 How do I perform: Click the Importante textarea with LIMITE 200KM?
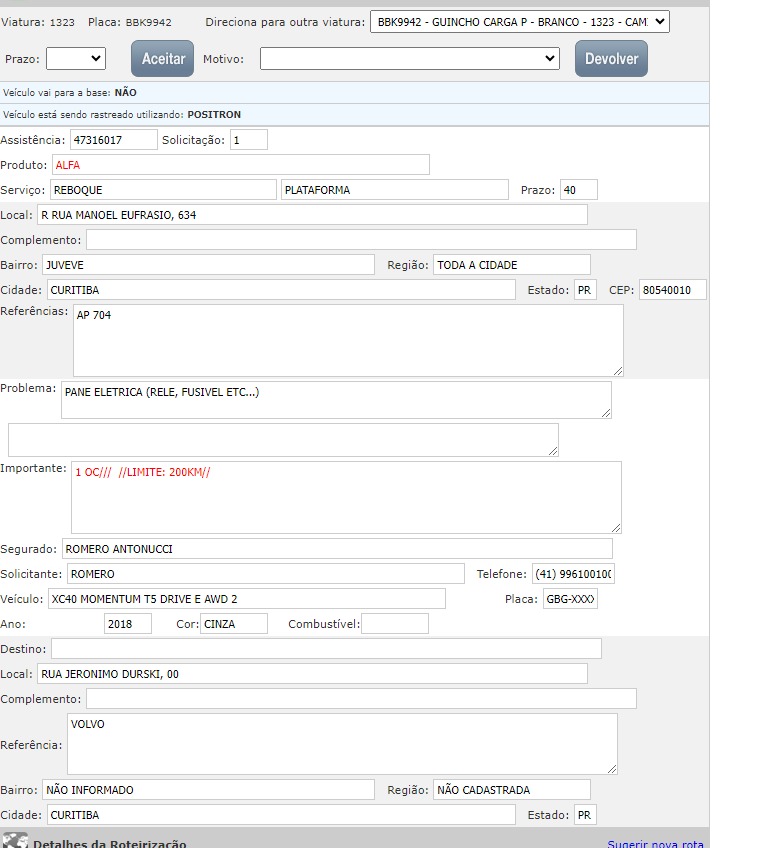[346, 498]
